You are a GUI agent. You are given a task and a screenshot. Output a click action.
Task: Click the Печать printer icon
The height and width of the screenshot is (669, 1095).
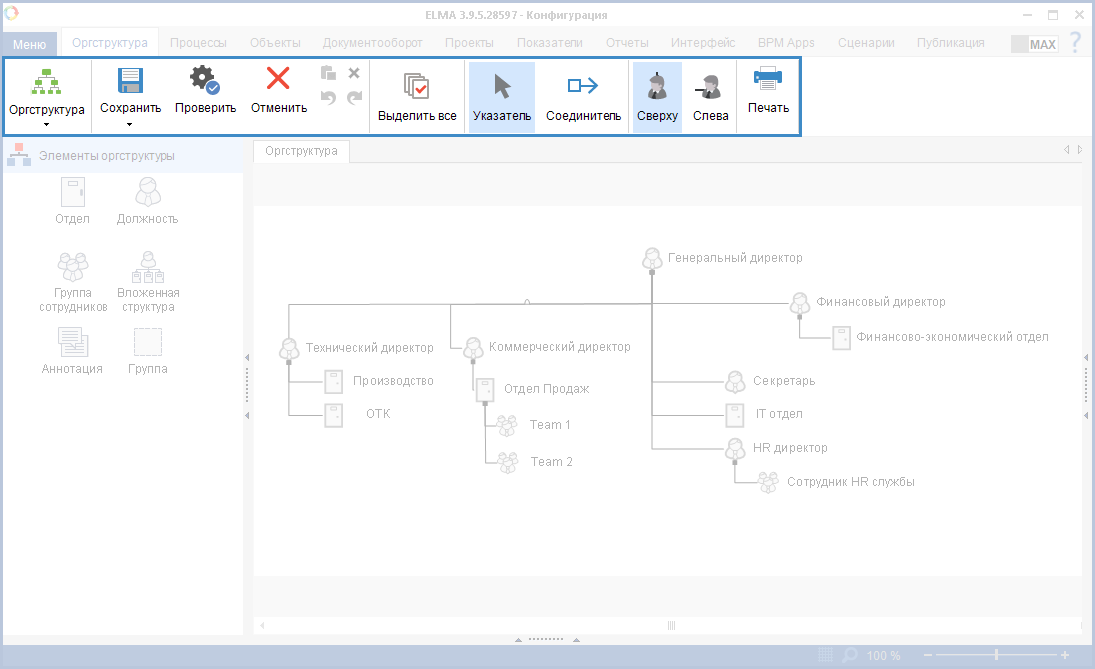[x=768, y=80]
